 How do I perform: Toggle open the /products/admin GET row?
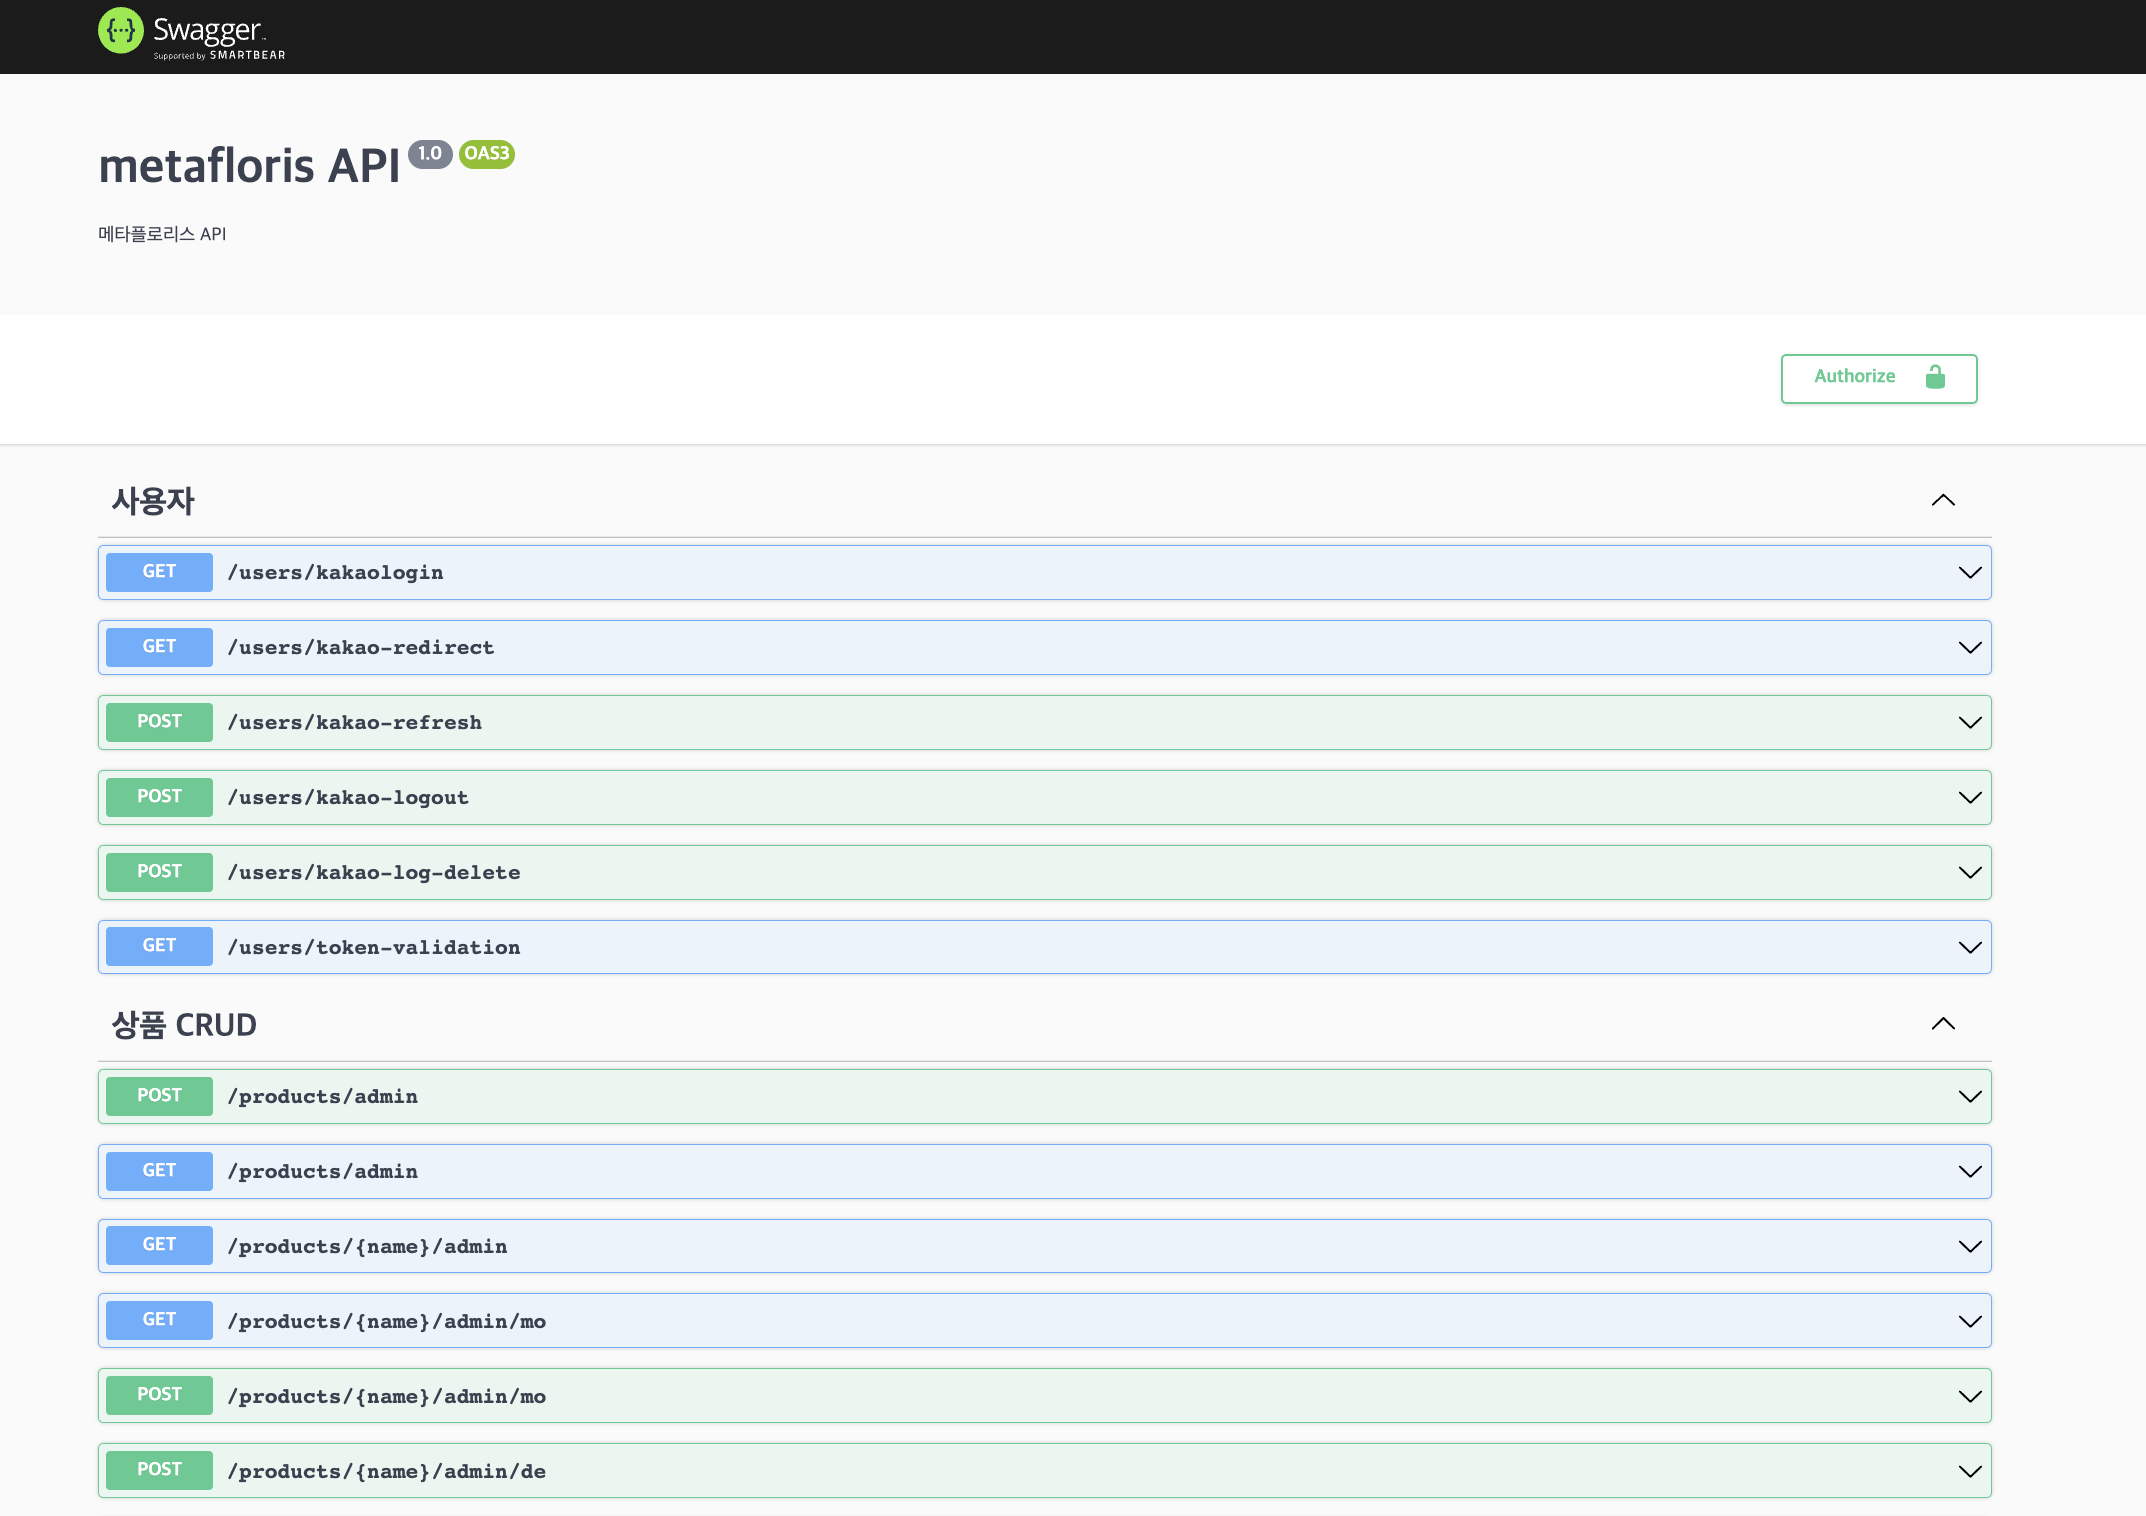1968,1171
